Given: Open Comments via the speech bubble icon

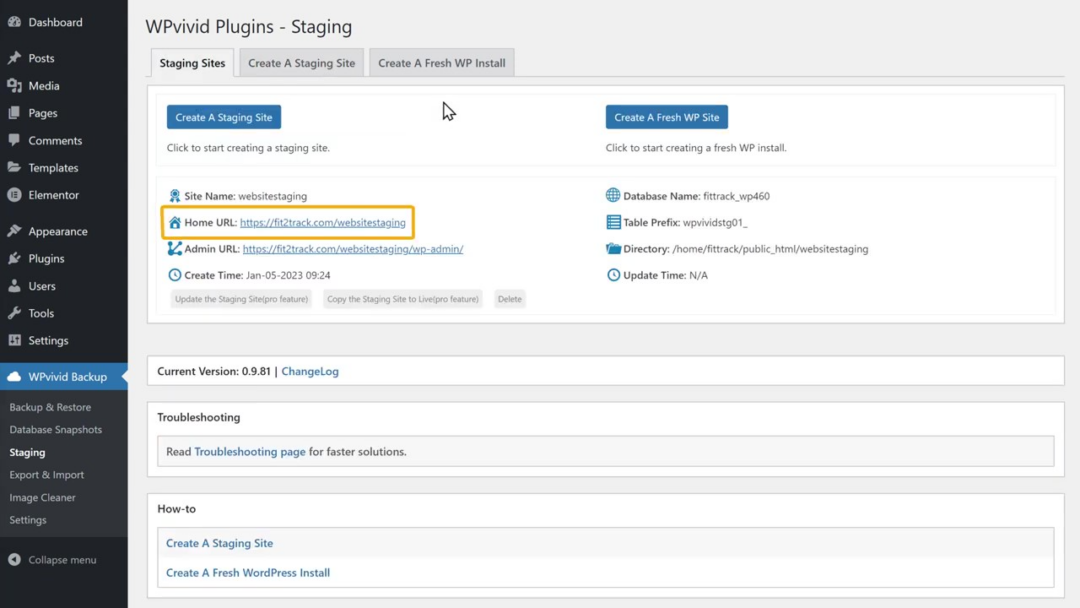Looking at the screenshot, I should [x=14, y=140].
